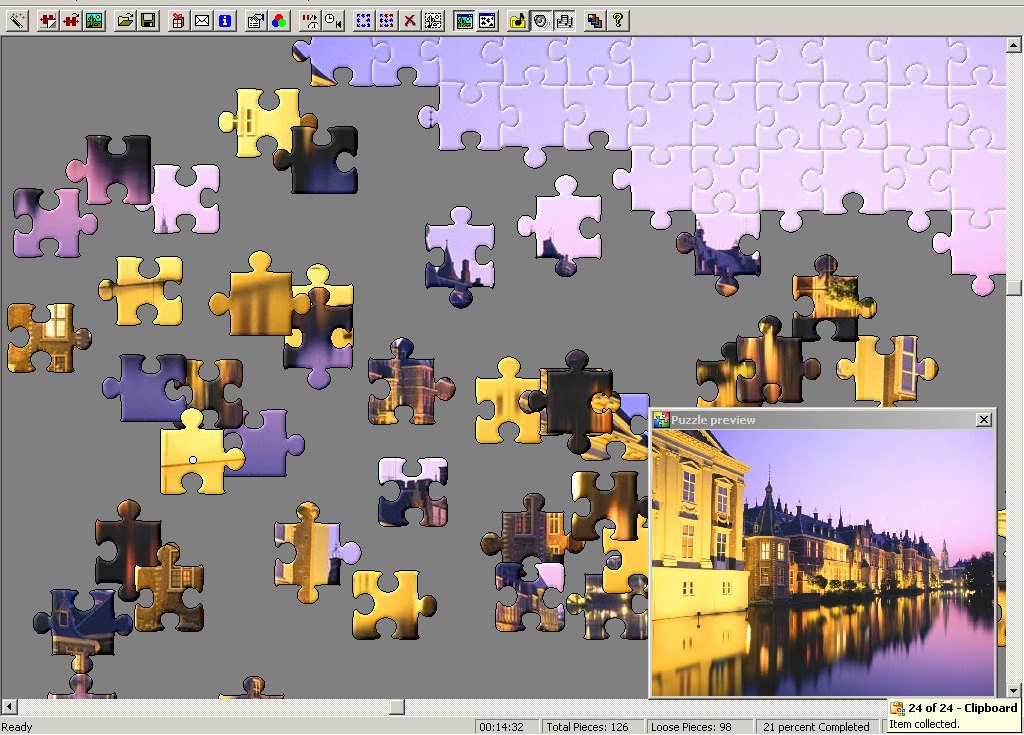
Task: Click the clock timer toolbar icon
Action: 333,20
